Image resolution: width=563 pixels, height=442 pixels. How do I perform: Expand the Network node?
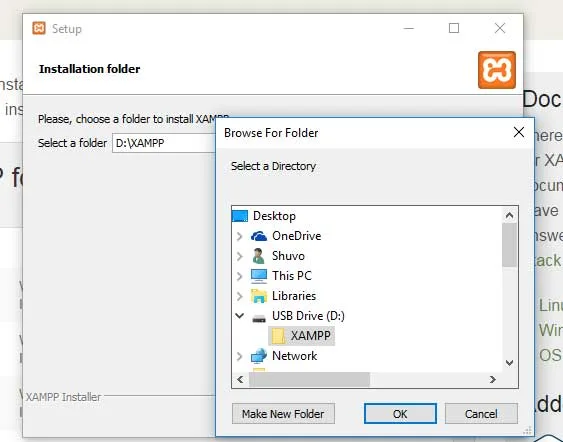point(239,356)
